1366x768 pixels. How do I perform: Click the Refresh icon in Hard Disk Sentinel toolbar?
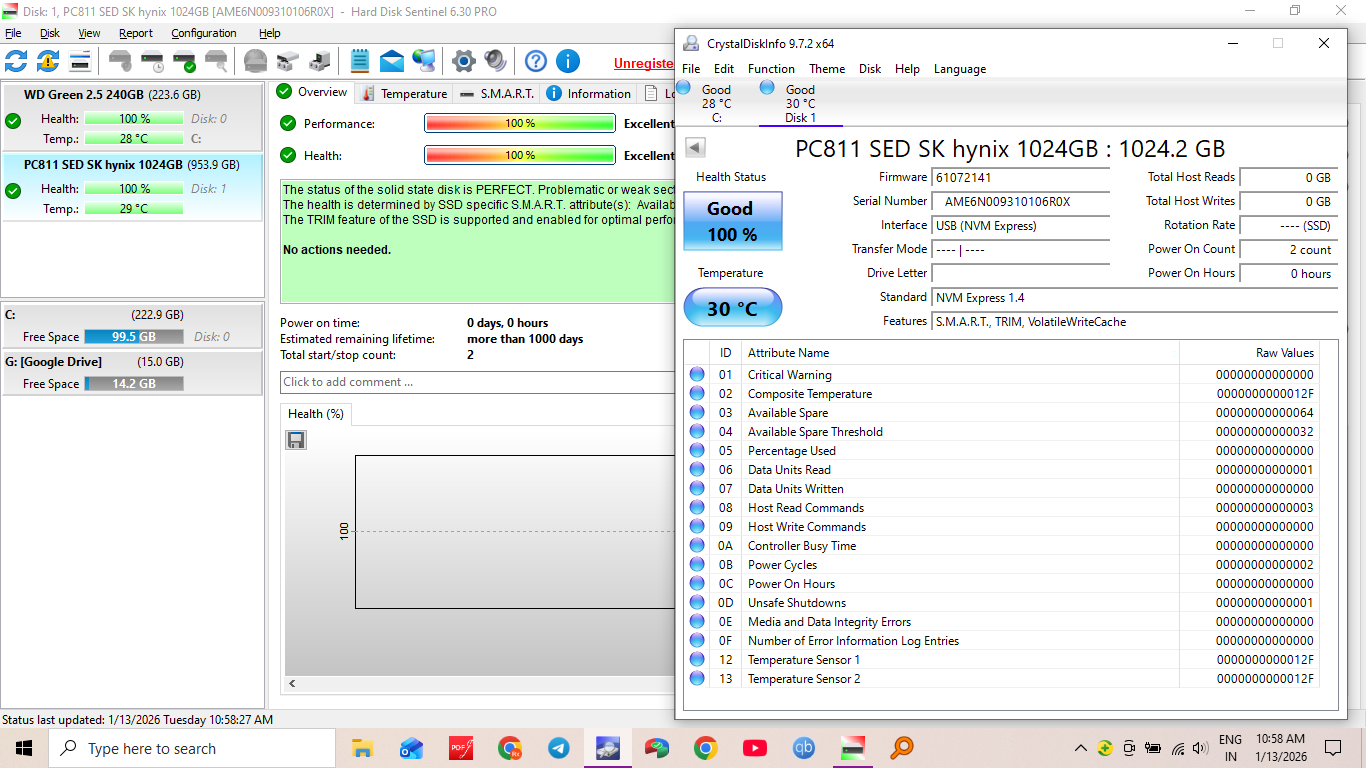(17, 61)
